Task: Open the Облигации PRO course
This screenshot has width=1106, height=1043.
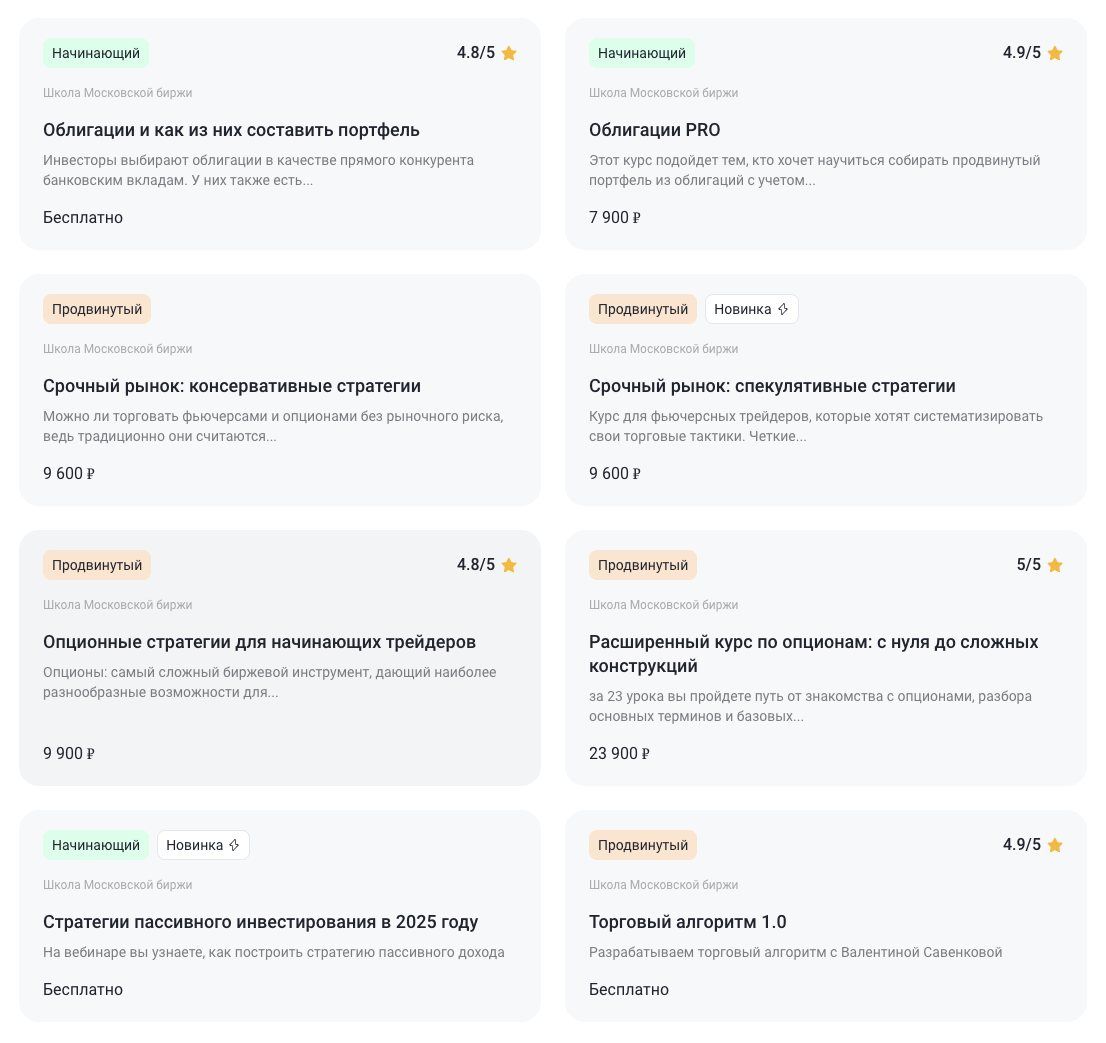Action: point(654,130)
